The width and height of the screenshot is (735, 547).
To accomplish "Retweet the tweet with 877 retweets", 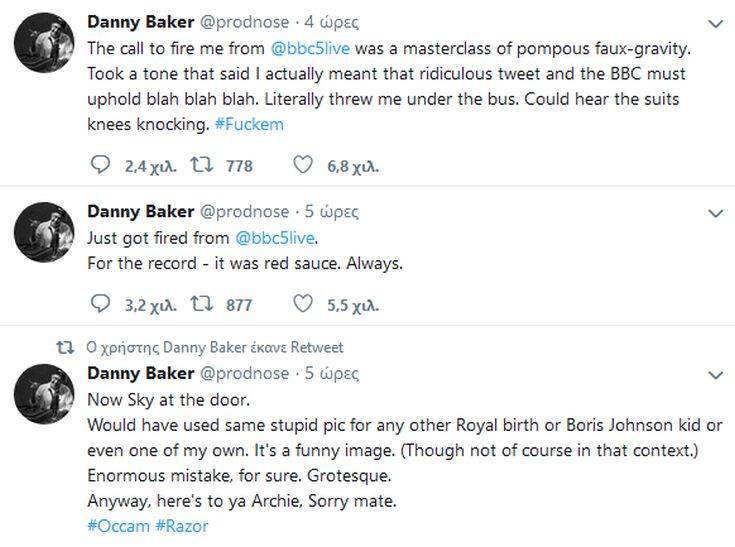I will (198, 304).
